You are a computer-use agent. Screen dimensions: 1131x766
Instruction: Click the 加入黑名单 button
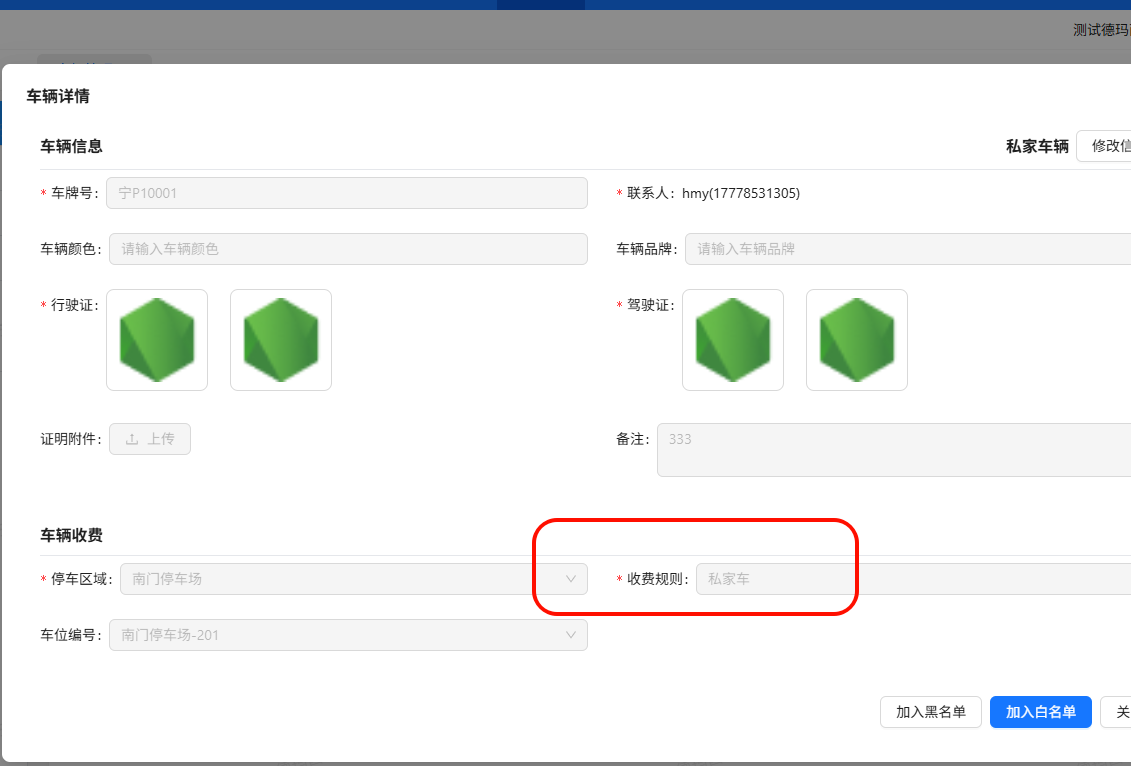pyautogui.click(x=931, y=712)
